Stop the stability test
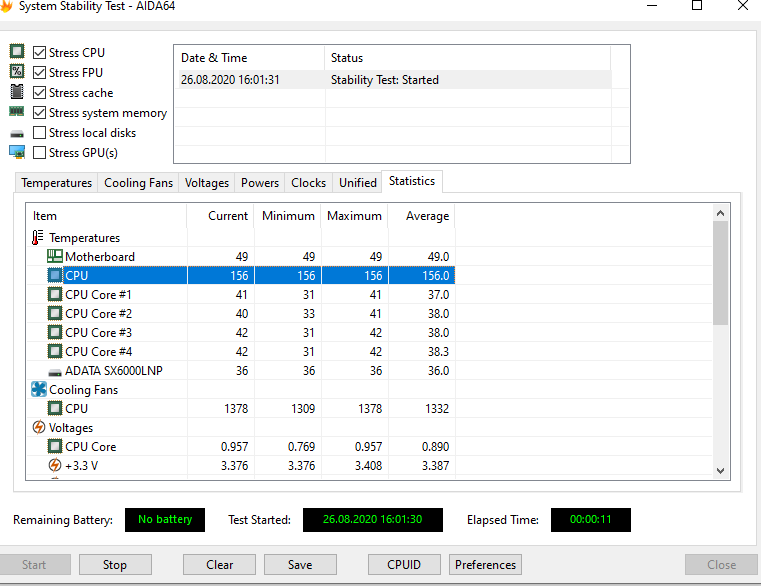This screenshot has width=761, height=586. [x=115, y=565]
